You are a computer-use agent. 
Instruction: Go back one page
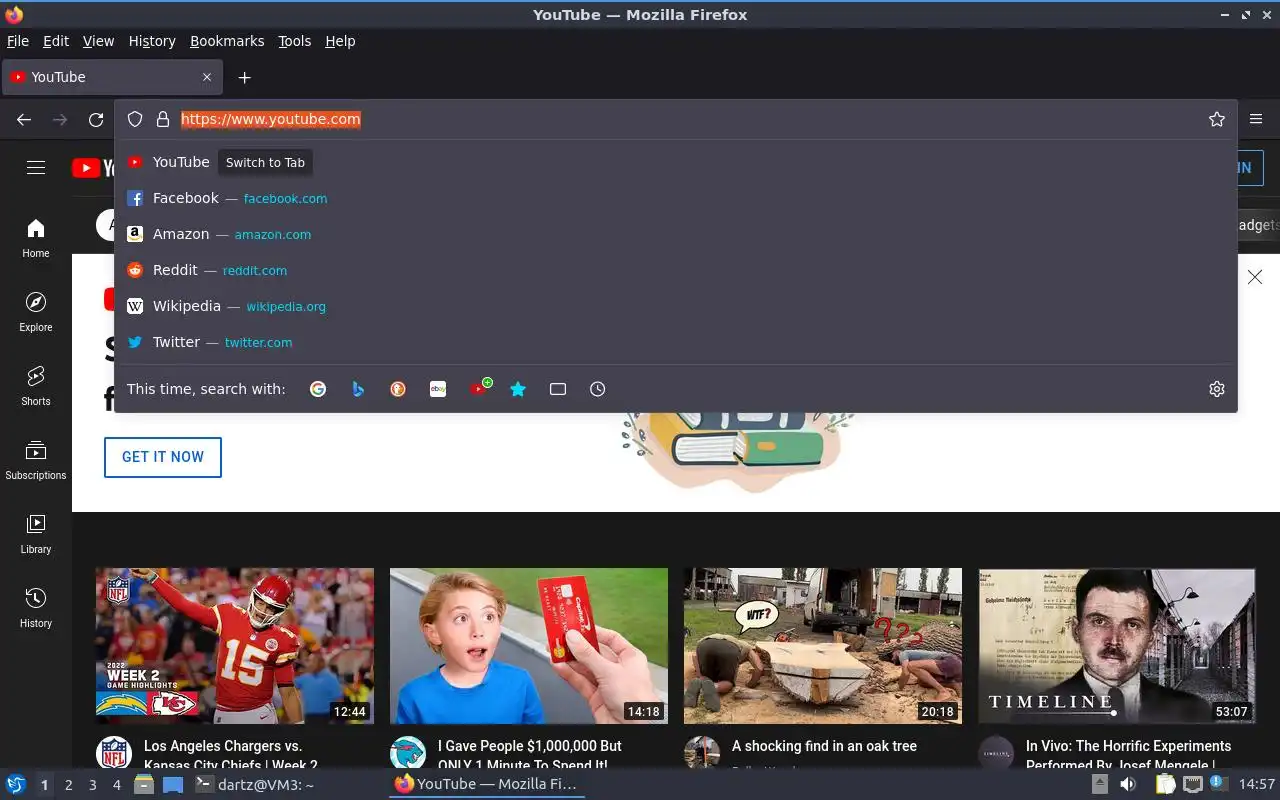pos(24,120)
